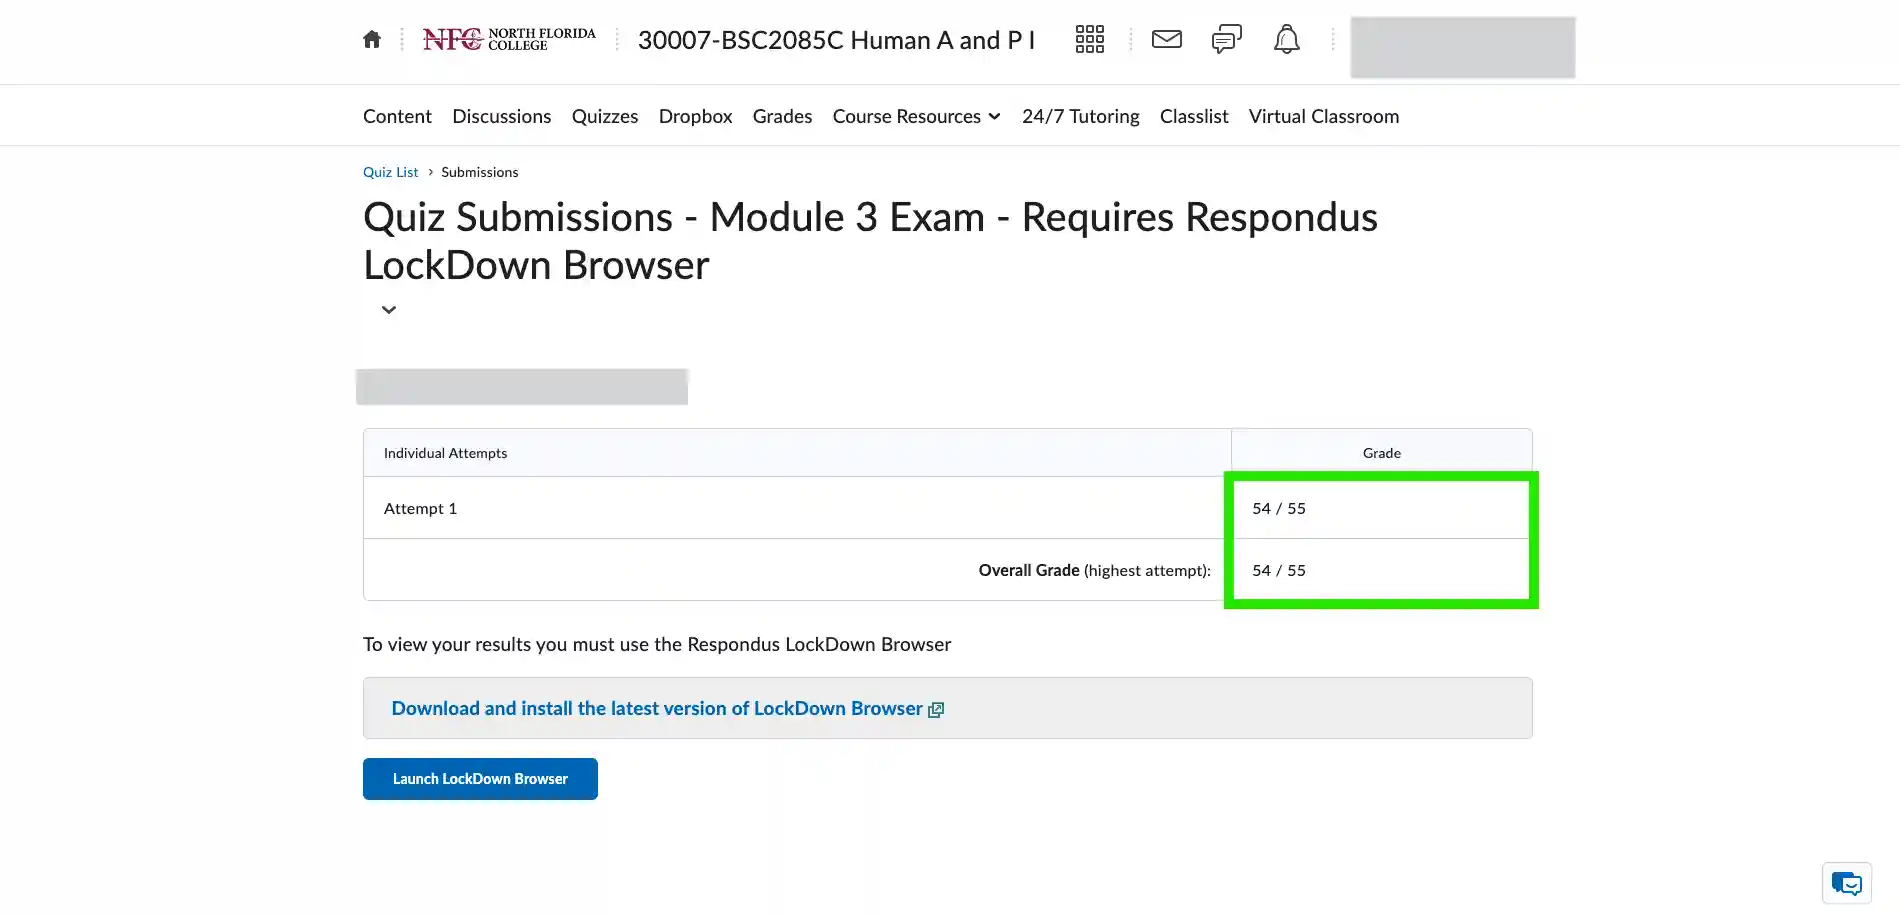1900x915 pixels.
Task: Open the chat widget in the corner
Action: [x=1847, y=884]
